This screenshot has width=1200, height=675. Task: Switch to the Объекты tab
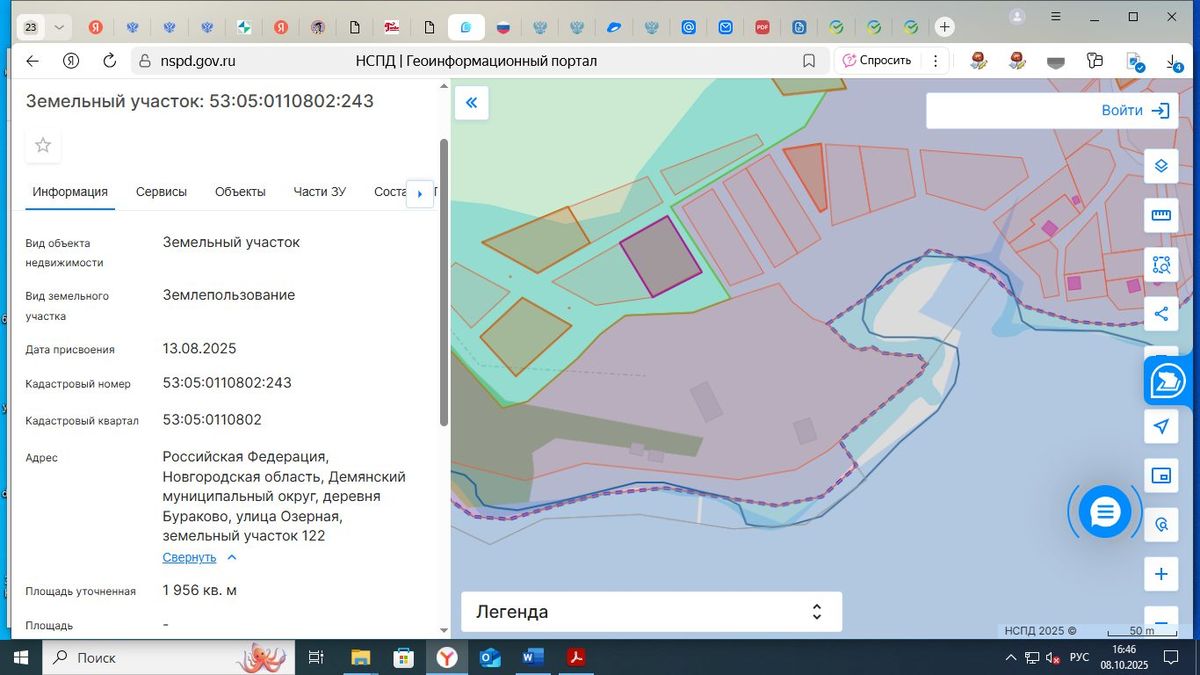[x=240, y=192]
